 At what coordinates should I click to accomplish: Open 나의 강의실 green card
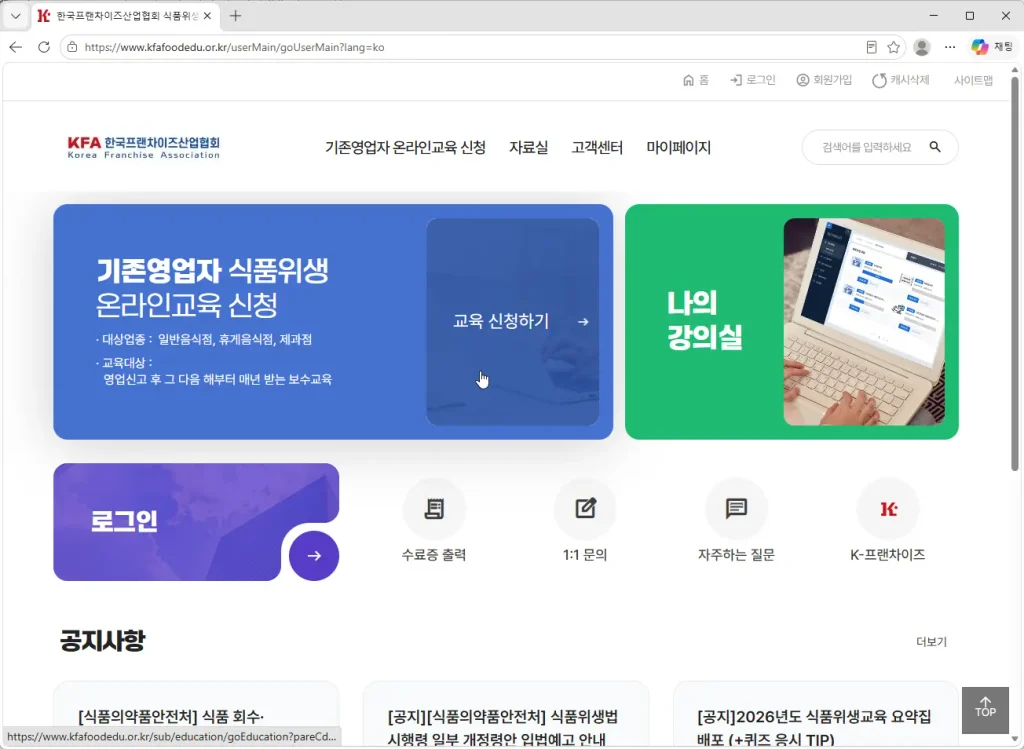coord(792,321)
